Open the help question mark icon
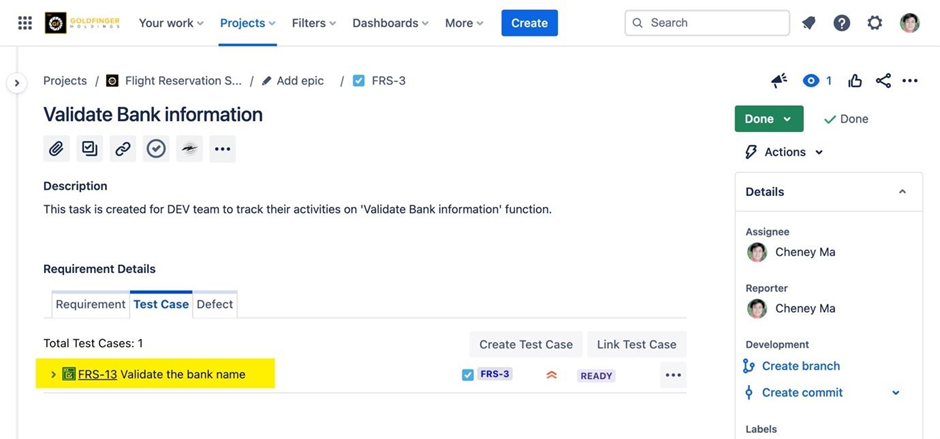The image size is (940, 439). 842,23
